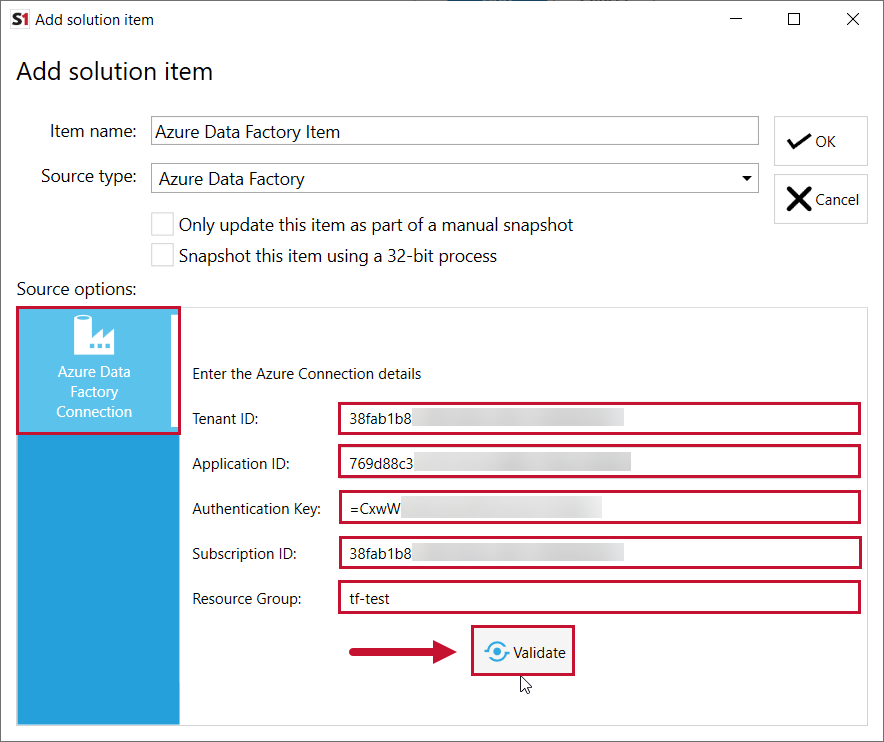Click the Validate button

click(523, 651)
